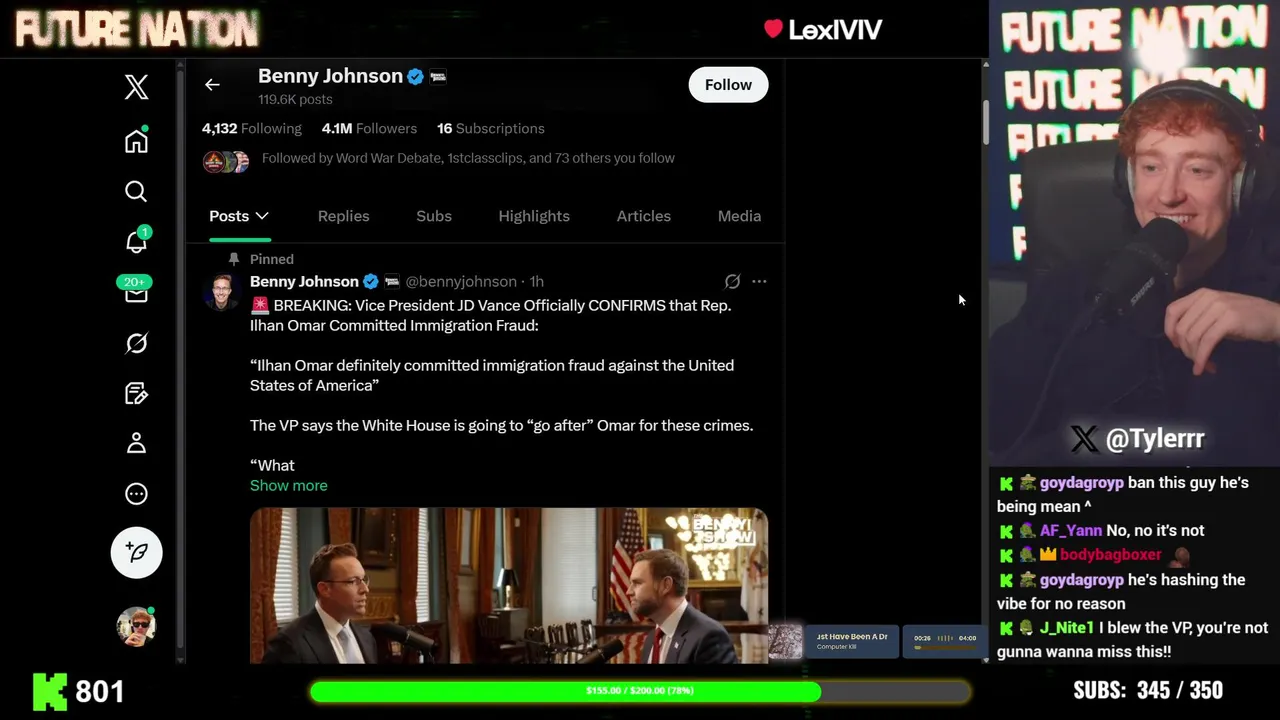Open the Notifications bell icon
This screenshot has width=1280, height=720.
137,241
